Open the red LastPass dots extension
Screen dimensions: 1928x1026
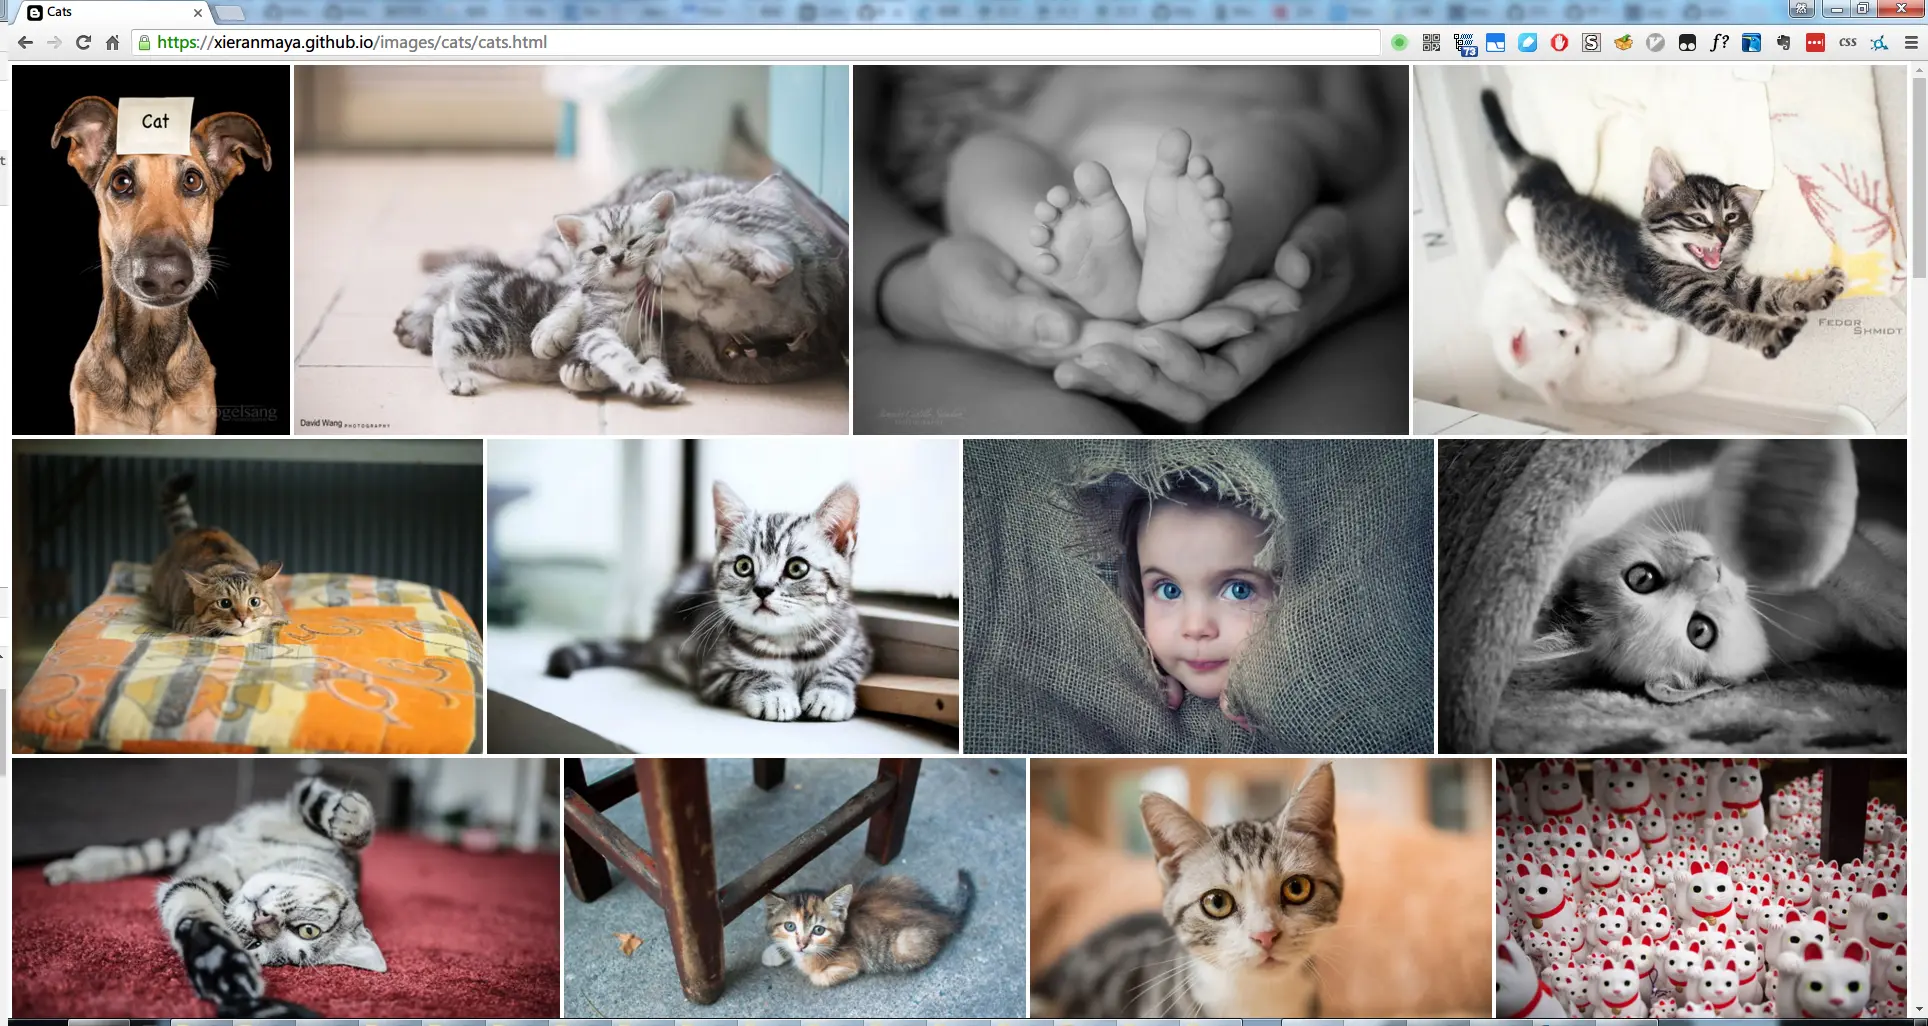click(1816, 43)
